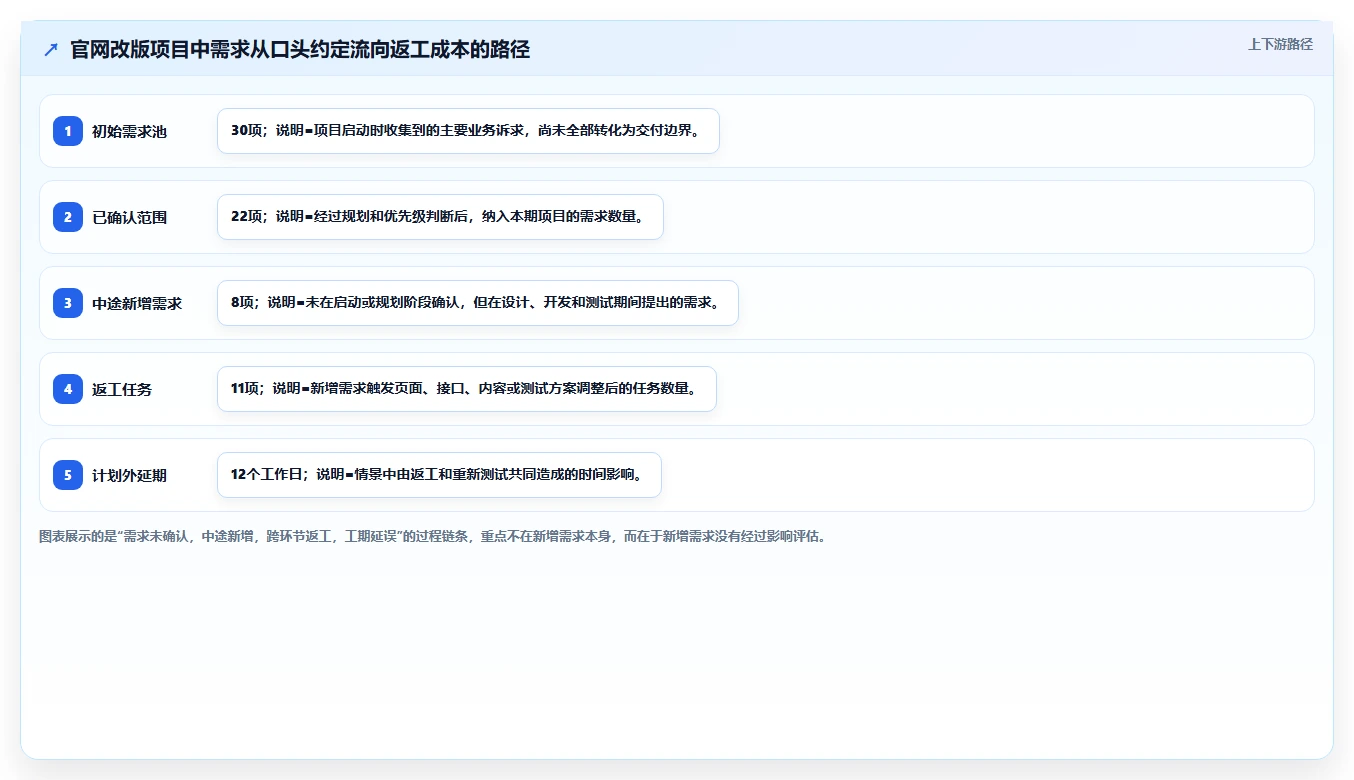Click the arrow icon beside the title
Viewport: 1354px width, 780px height.
(51, 50)
